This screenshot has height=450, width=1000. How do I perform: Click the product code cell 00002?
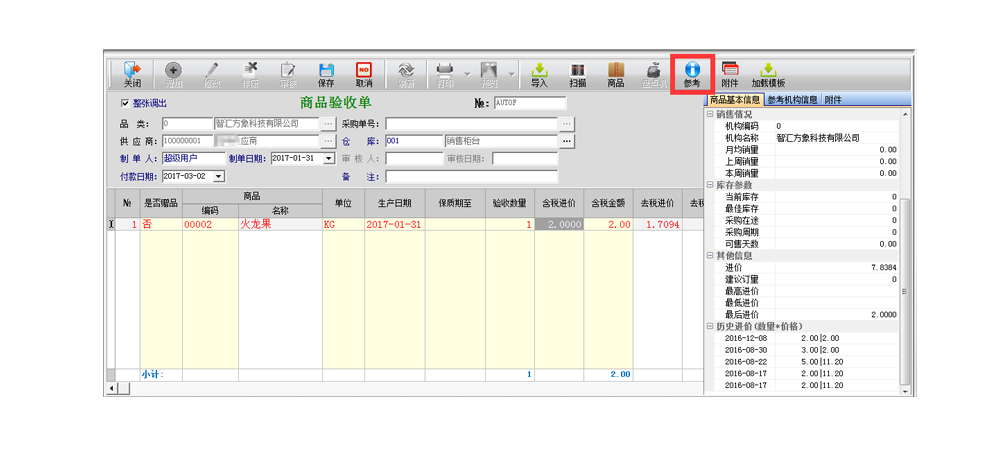tap(210, 224)
